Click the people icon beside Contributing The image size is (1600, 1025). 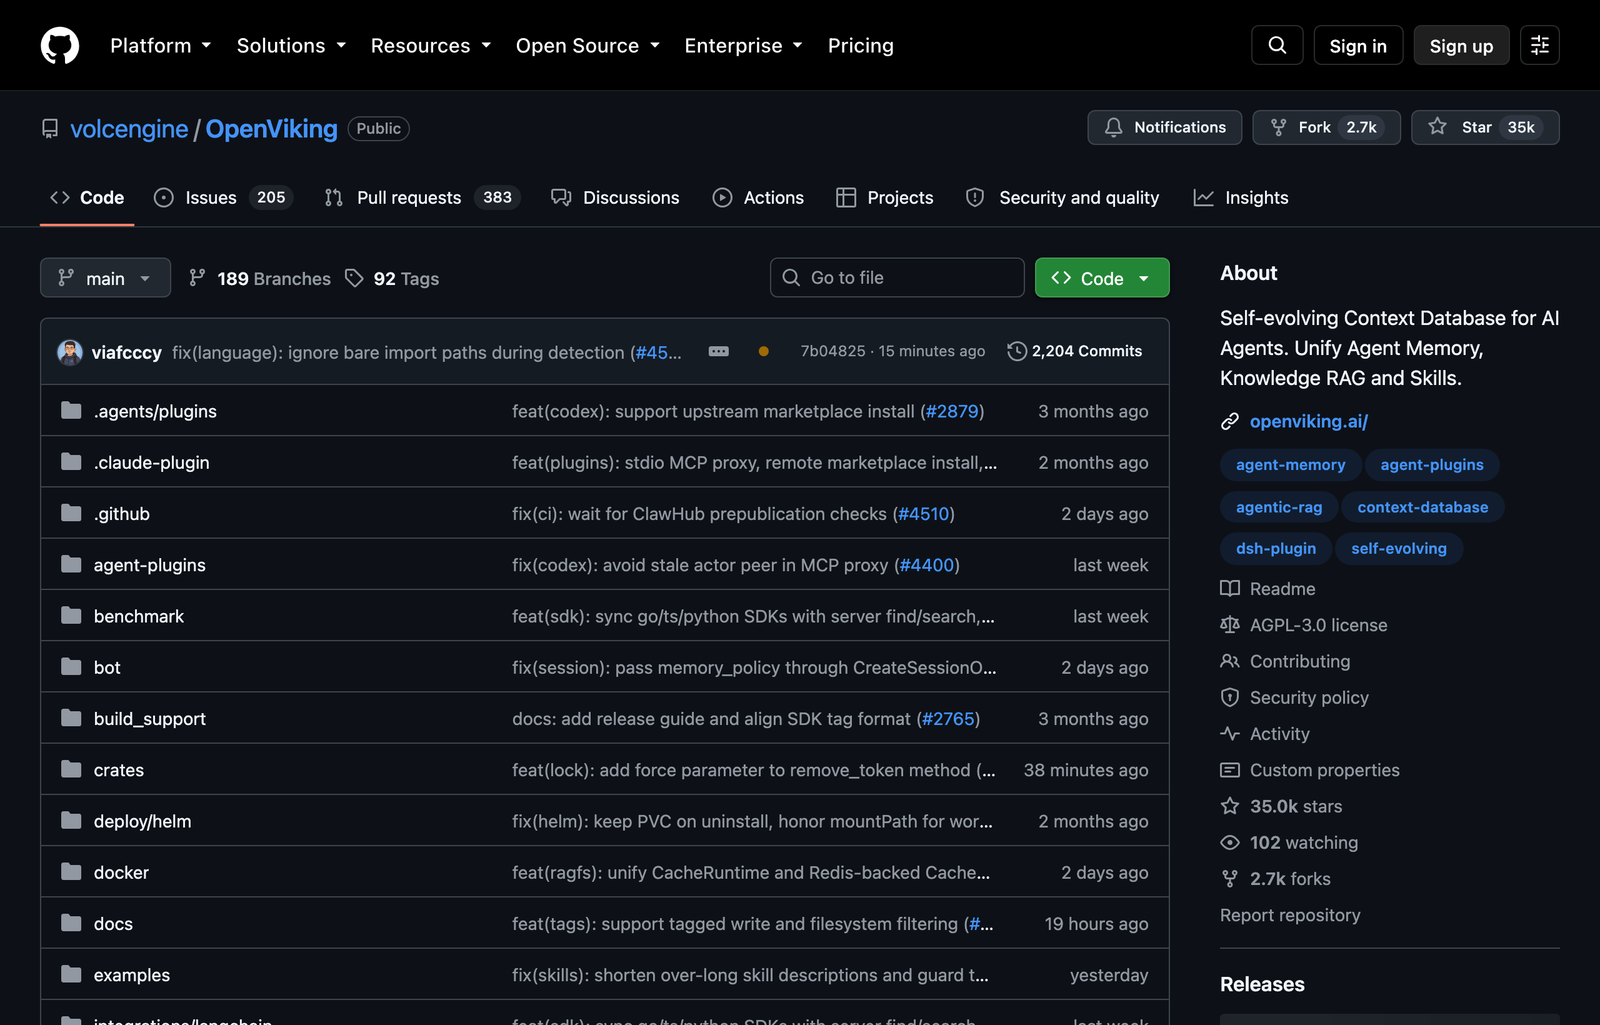[x=1230, y=661]
